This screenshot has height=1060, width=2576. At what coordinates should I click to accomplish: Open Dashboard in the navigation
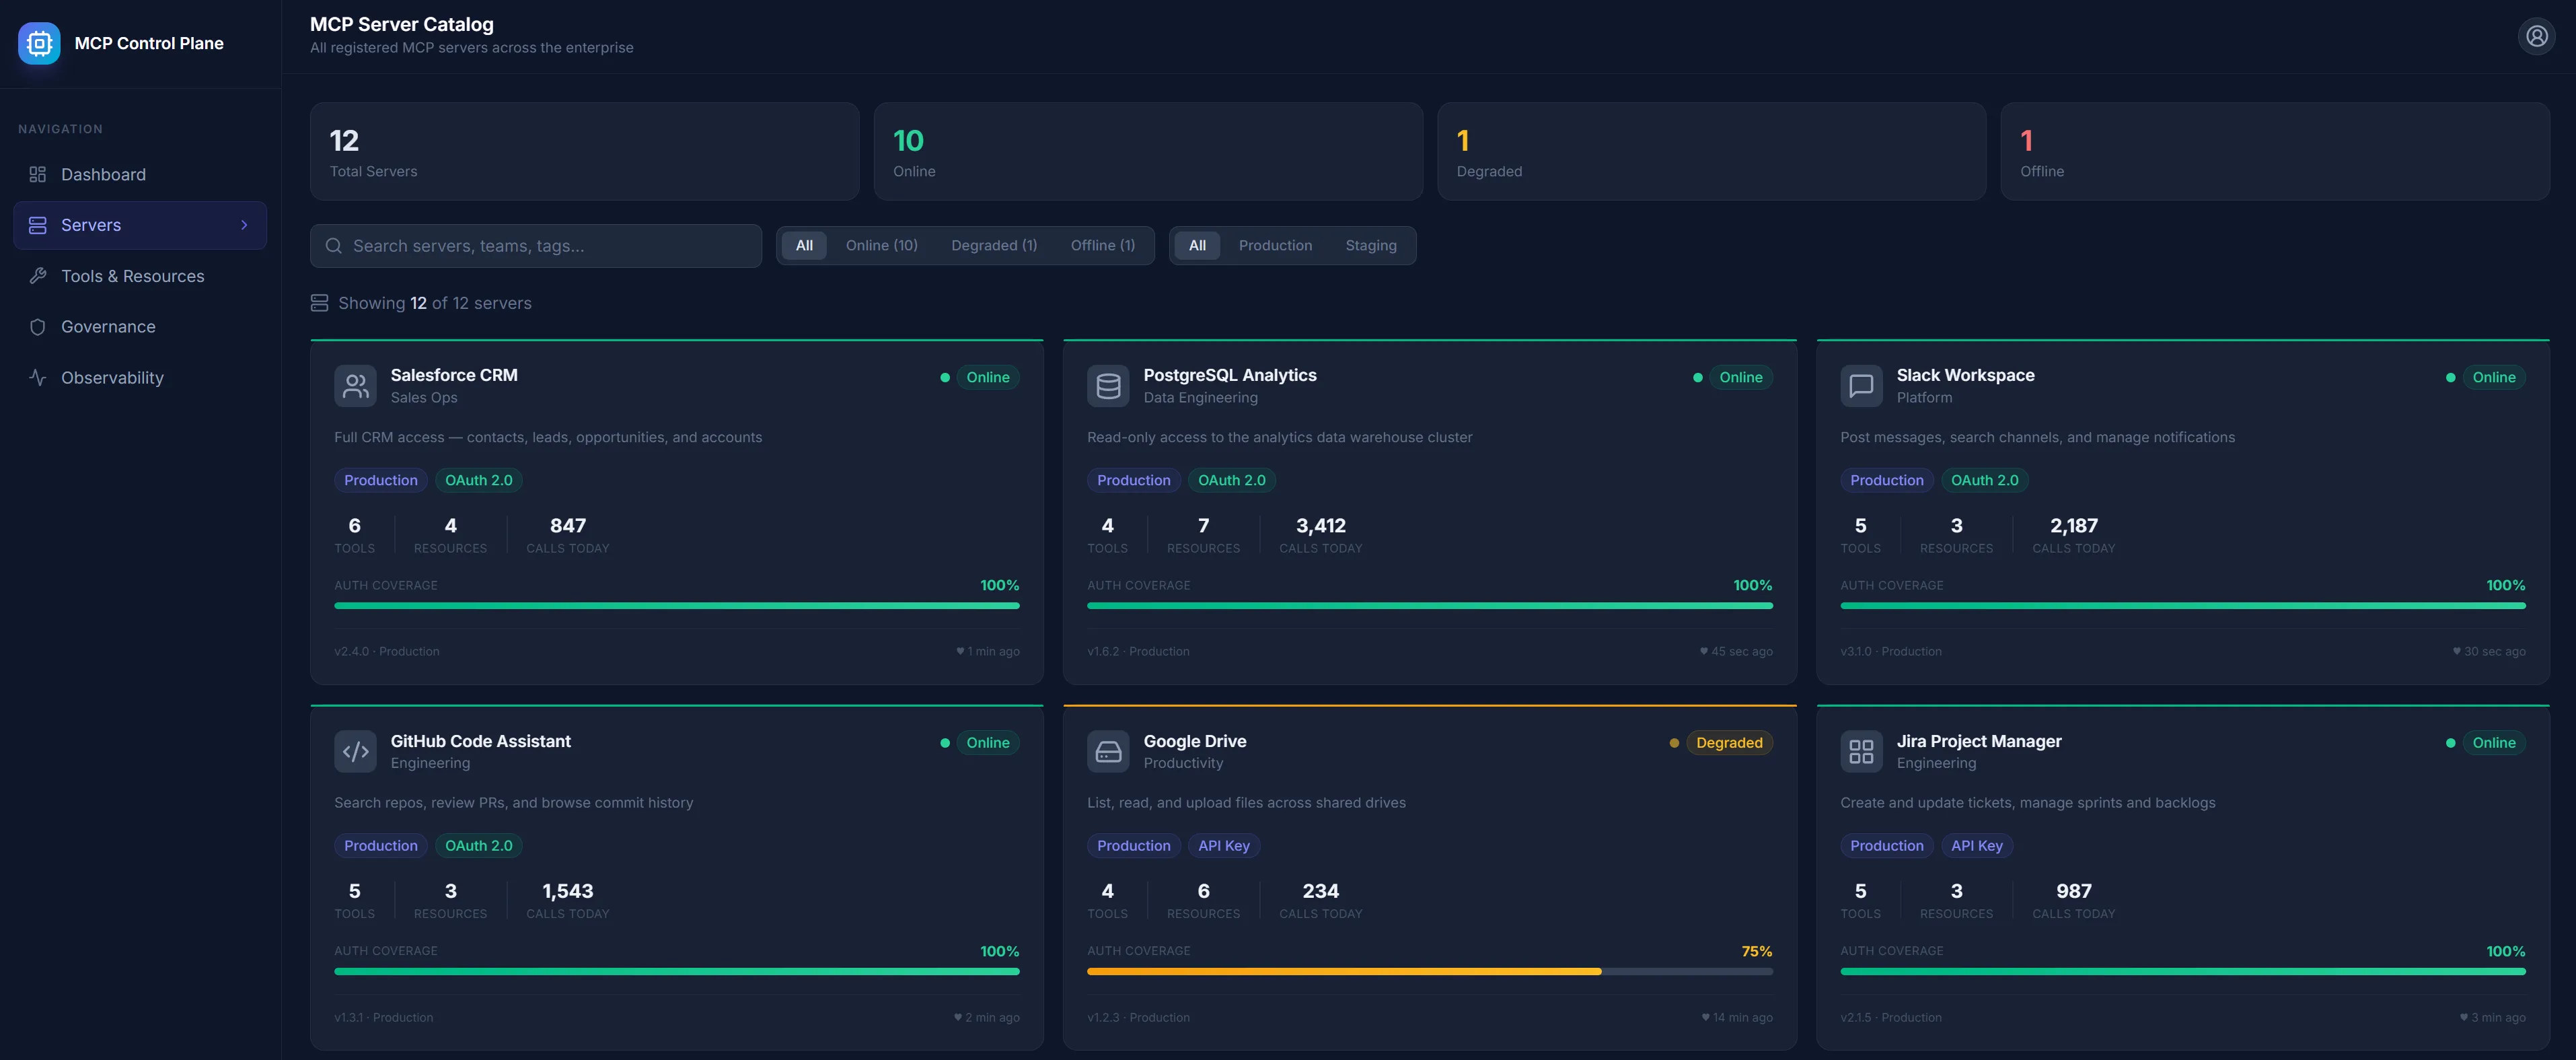pos(140,174)
